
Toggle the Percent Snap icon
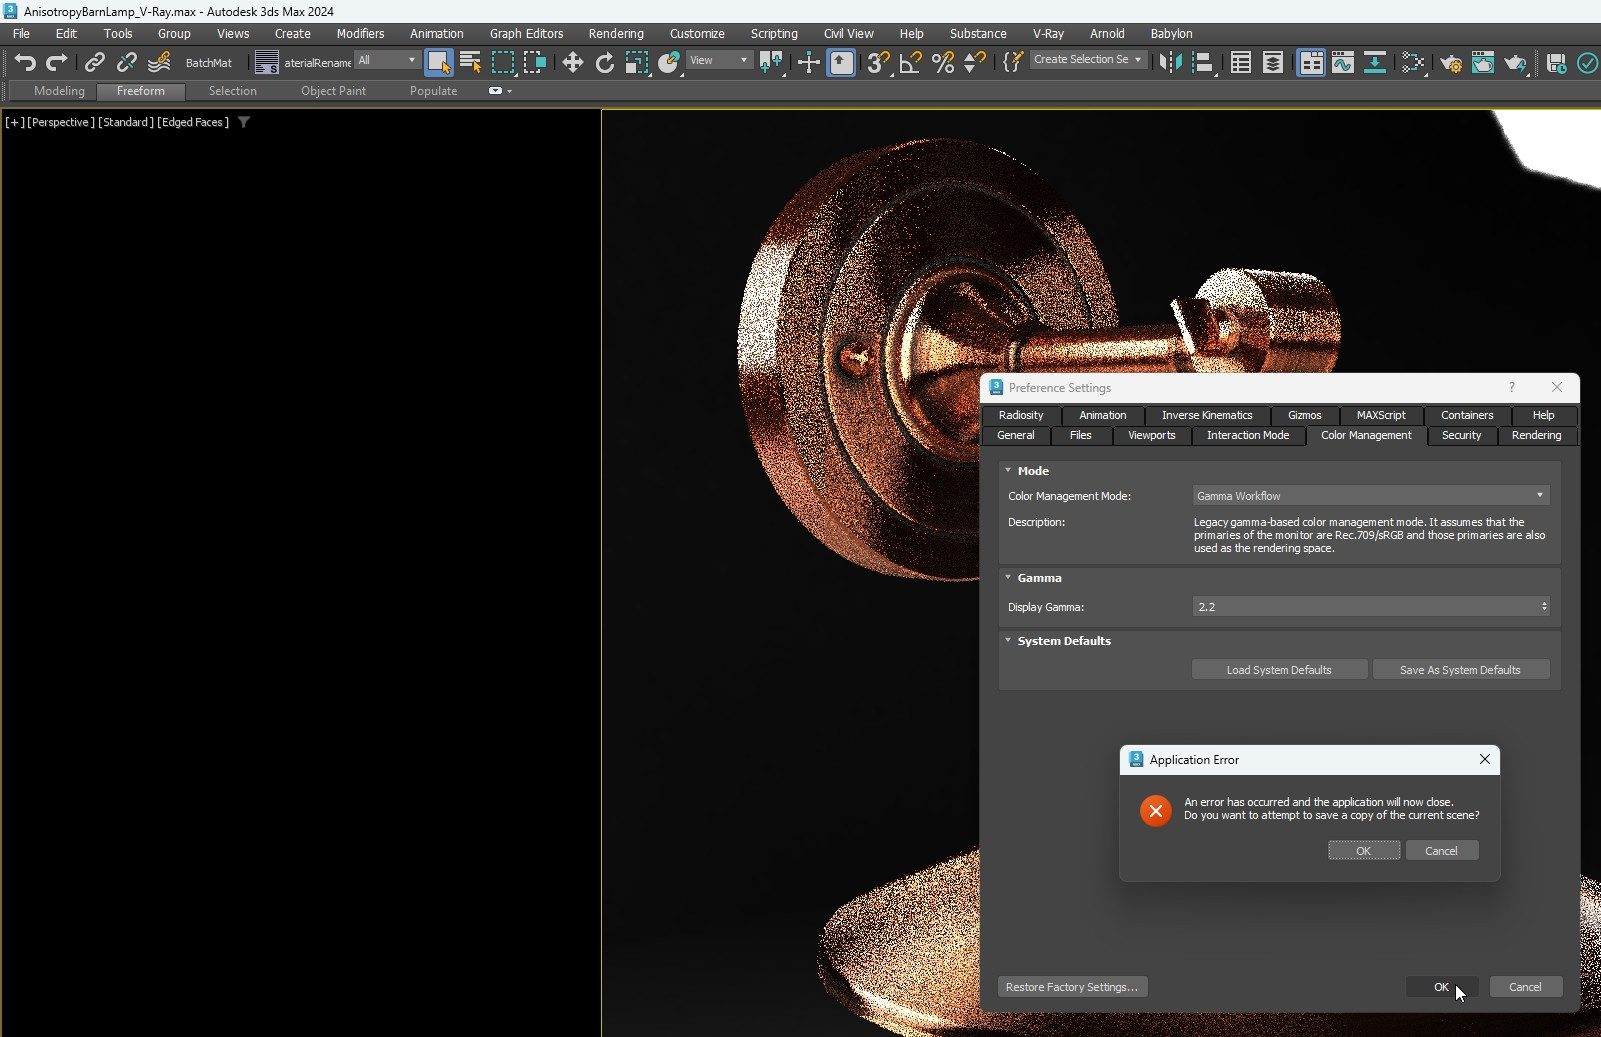[x=942, y=62]
